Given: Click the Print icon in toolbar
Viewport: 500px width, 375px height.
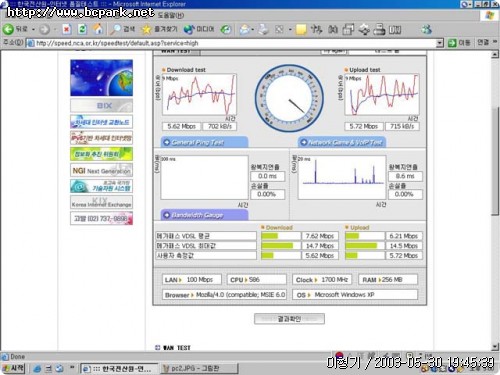Looking at the screenshot, I should tap(264, 30).
